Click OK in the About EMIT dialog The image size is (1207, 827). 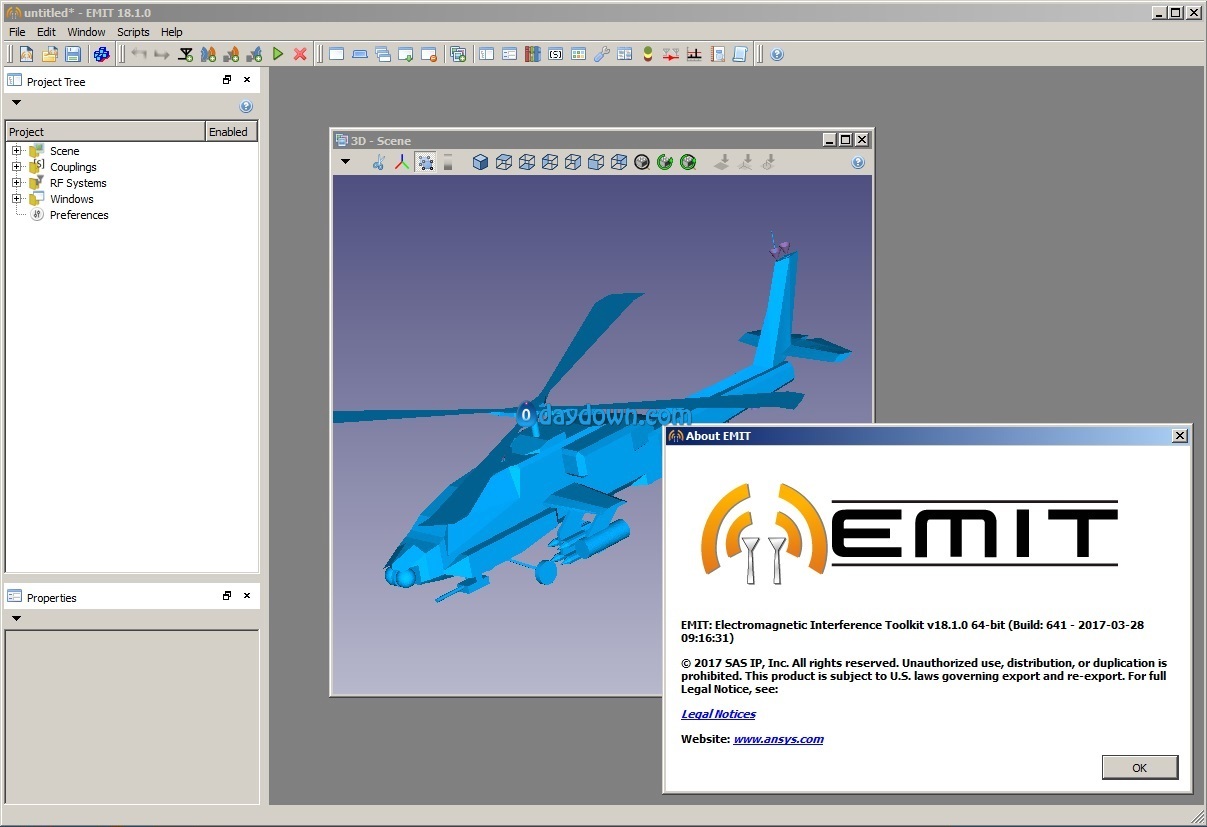click(x=1140, y=768)
